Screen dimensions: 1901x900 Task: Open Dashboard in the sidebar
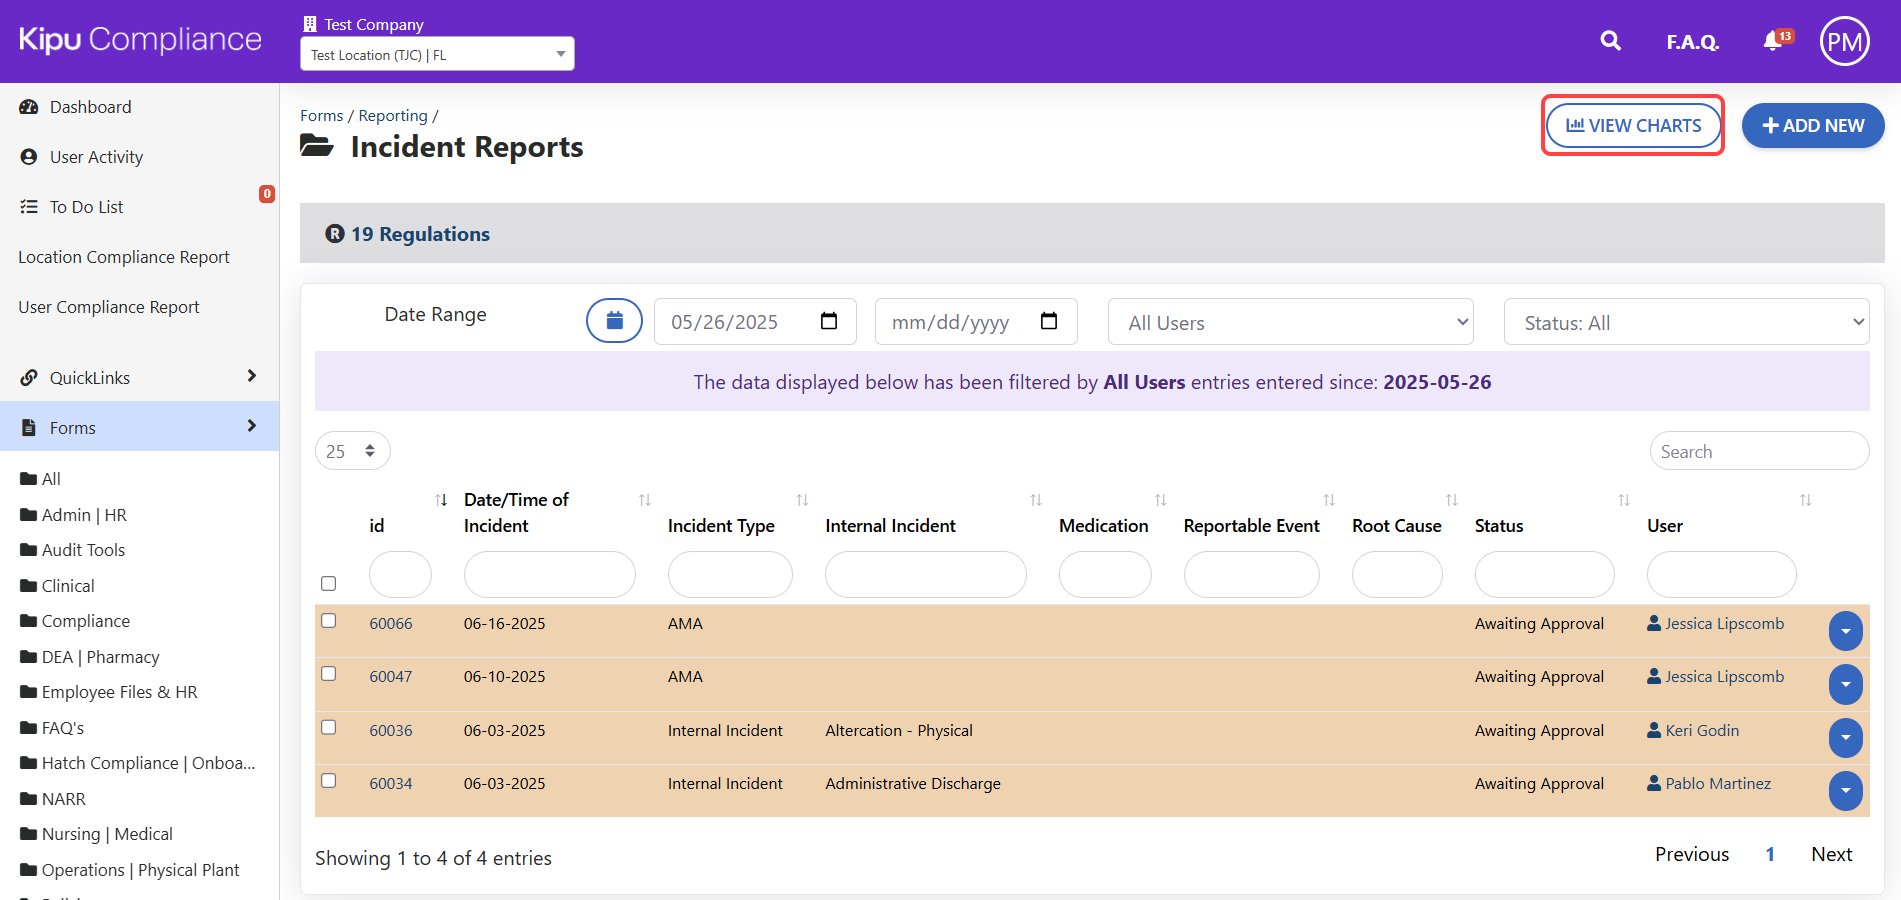[90, 107]
